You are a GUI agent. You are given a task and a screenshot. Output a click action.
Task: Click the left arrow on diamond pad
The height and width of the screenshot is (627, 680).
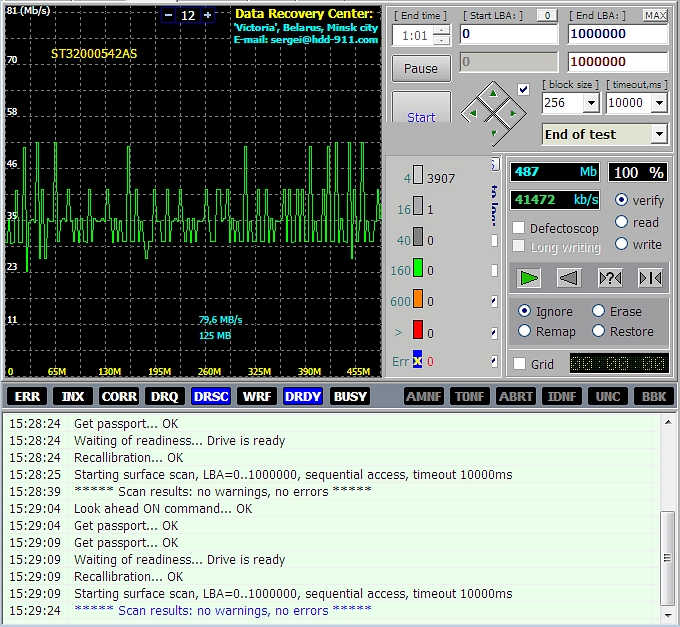point(473,113)
